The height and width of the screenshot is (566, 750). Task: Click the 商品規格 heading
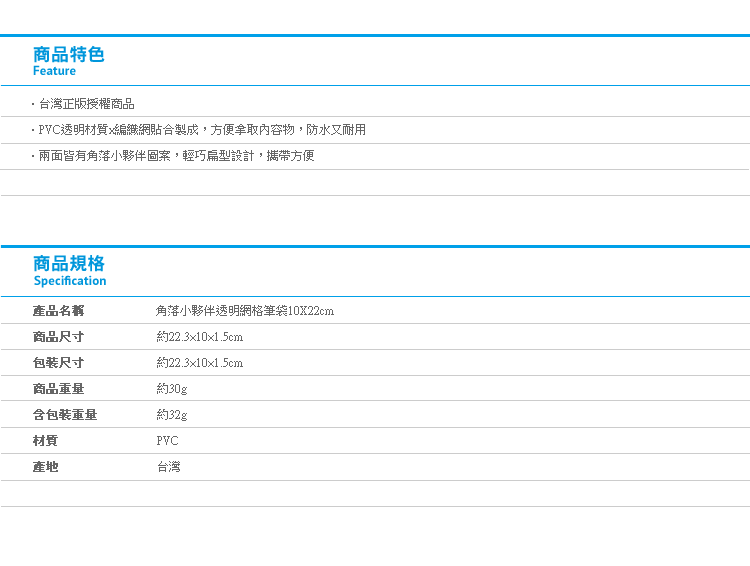[x=68, y=264]
